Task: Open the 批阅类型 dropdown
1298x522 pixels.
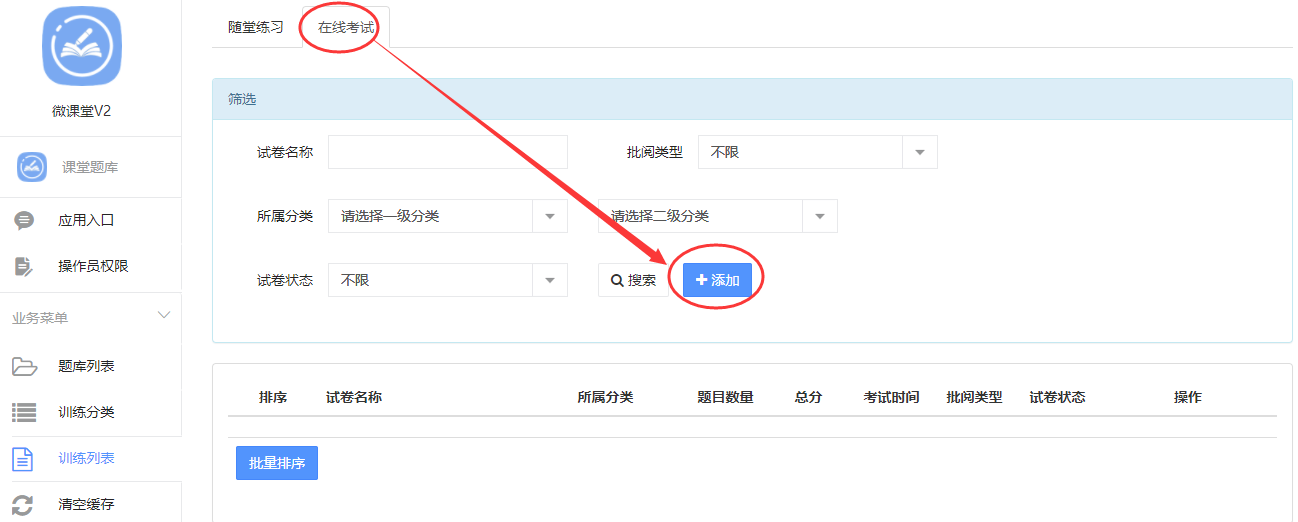Action: click(x=818, y=152)
